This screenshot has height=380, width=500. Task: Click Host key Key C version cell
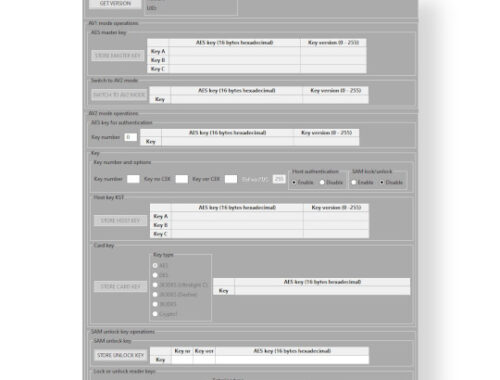(336, 234)
